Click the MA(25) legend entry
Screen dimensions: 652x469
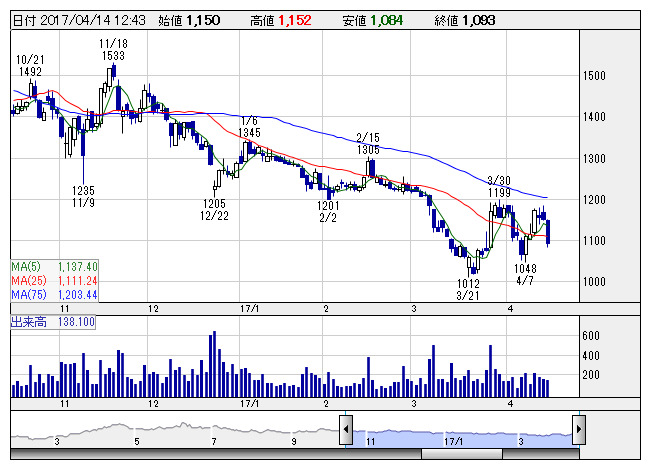coord(54,282)
